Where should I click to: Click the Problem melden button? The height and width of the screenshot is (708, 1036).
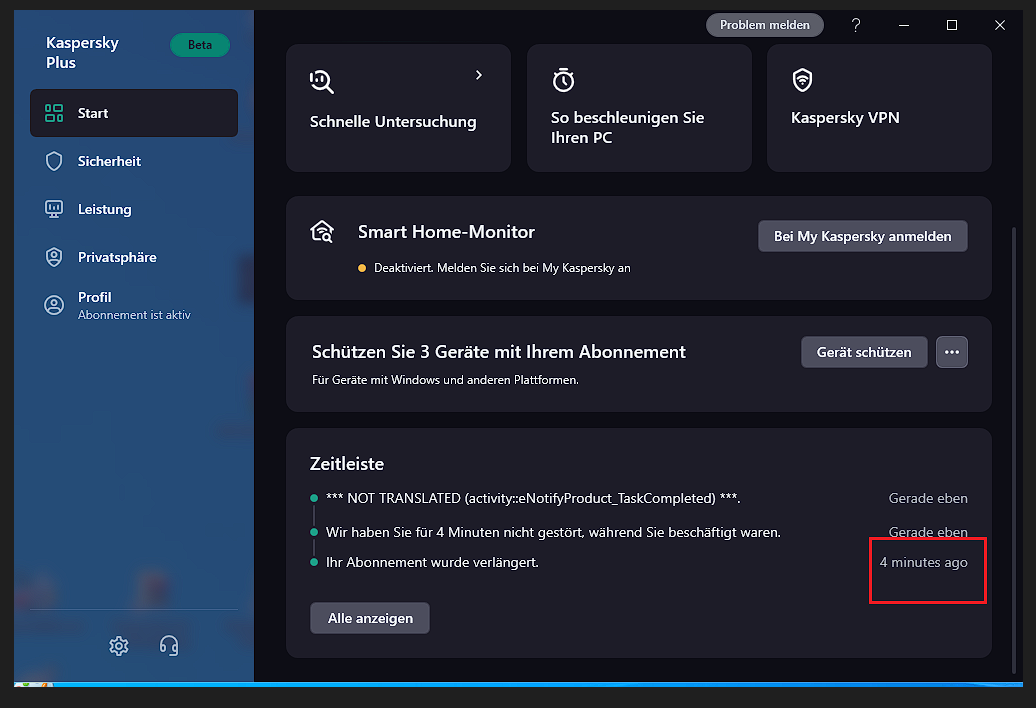[x=764, y=25]
